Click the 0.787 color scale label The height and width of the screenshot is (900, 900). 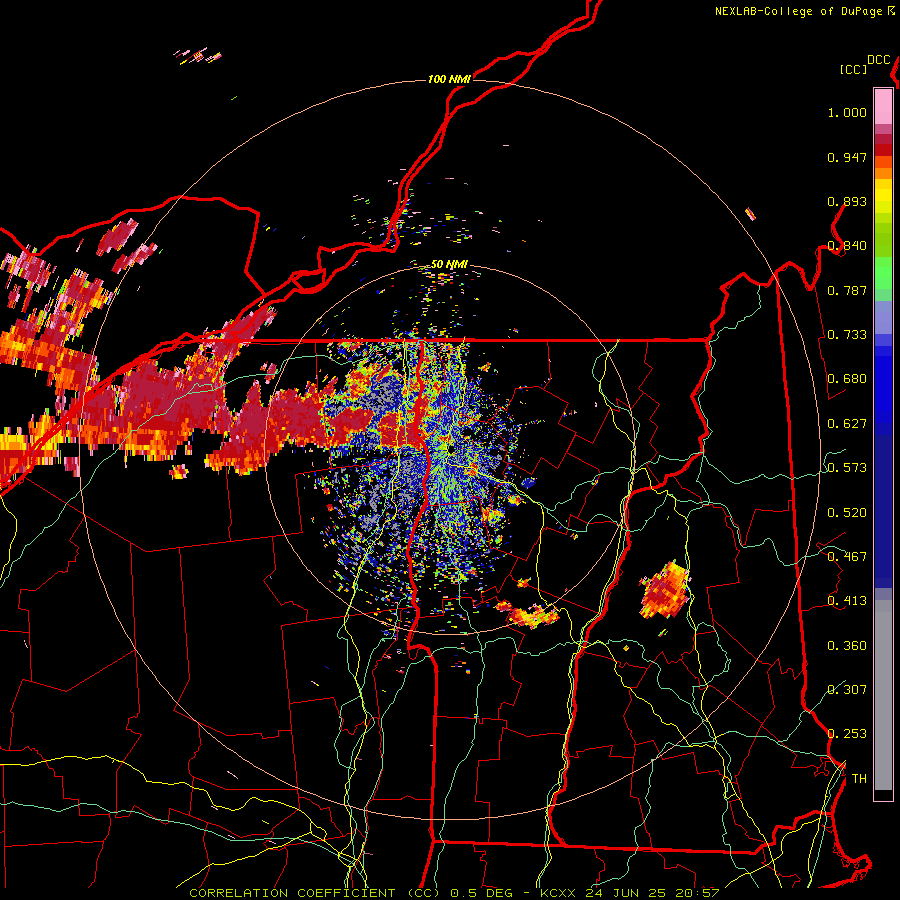click(x=847, y=290)
